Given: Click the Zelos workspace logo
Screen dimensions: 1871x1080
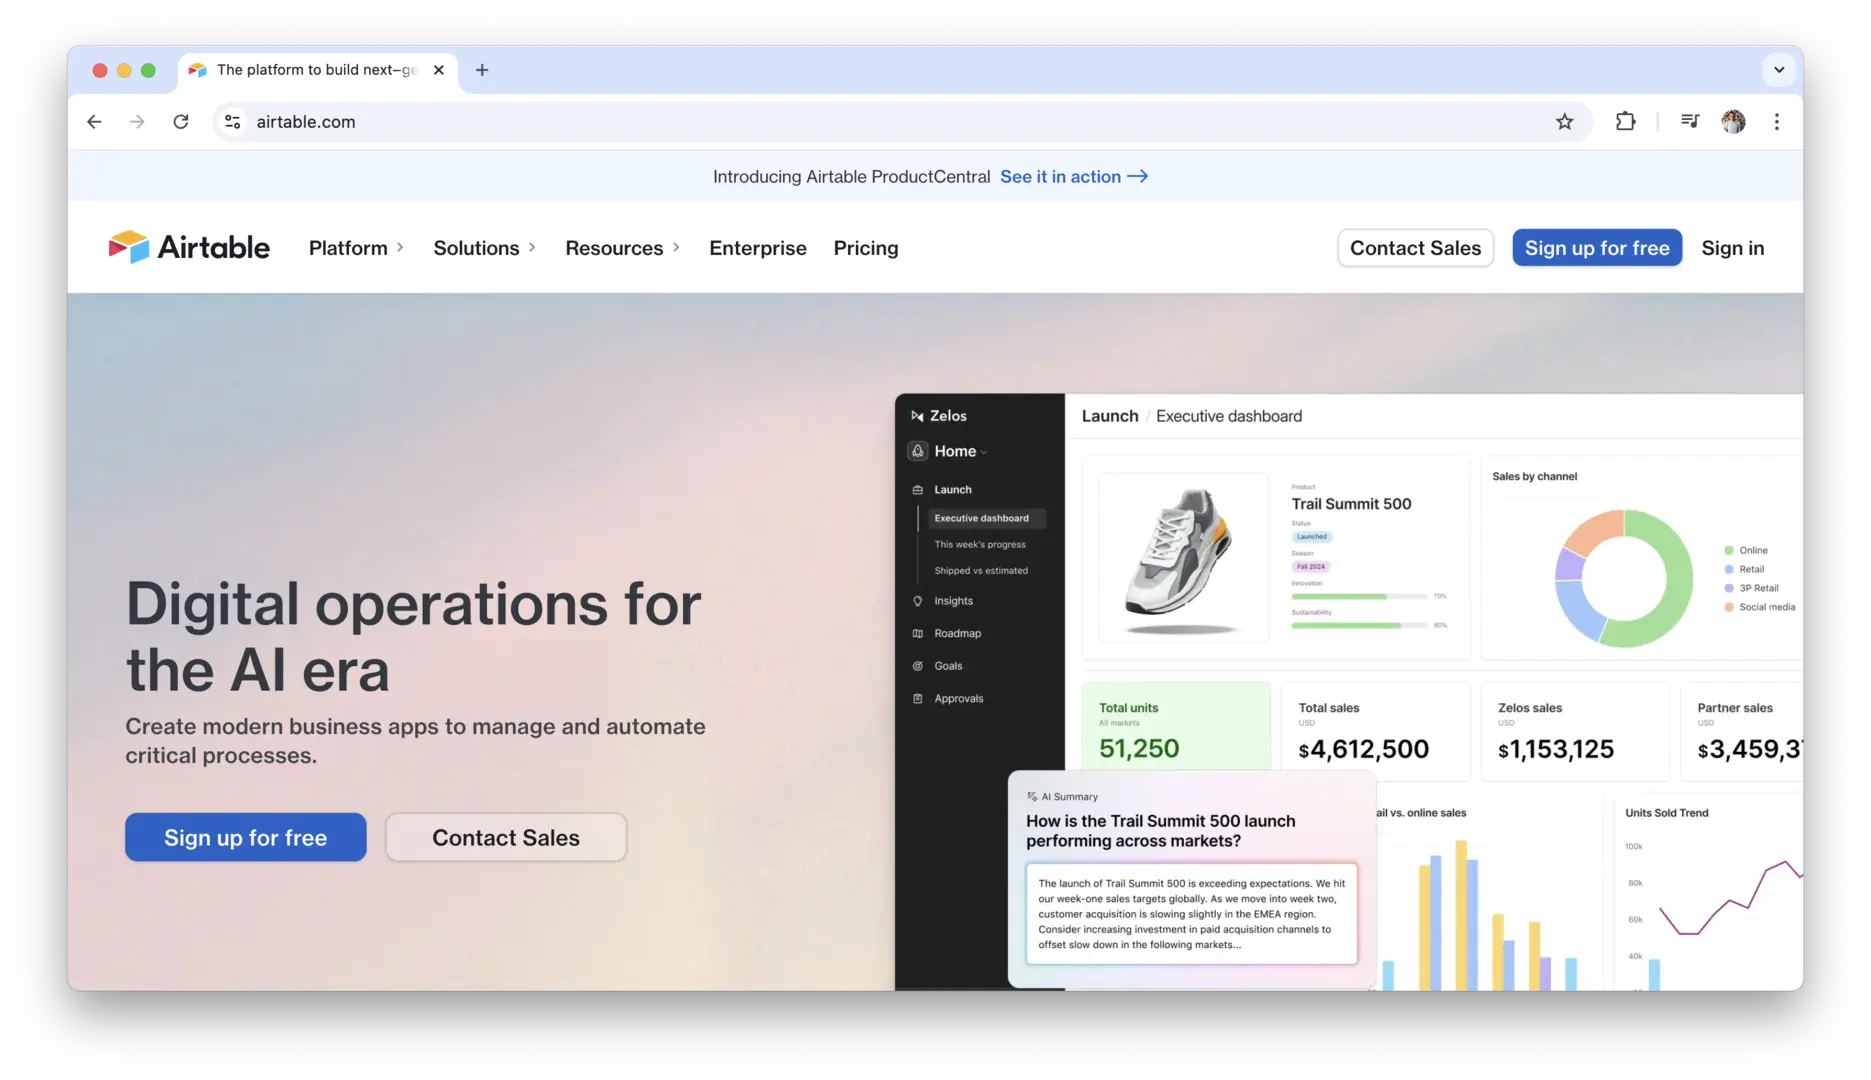Looking at the screenshot, I should [x=917, y=416].
